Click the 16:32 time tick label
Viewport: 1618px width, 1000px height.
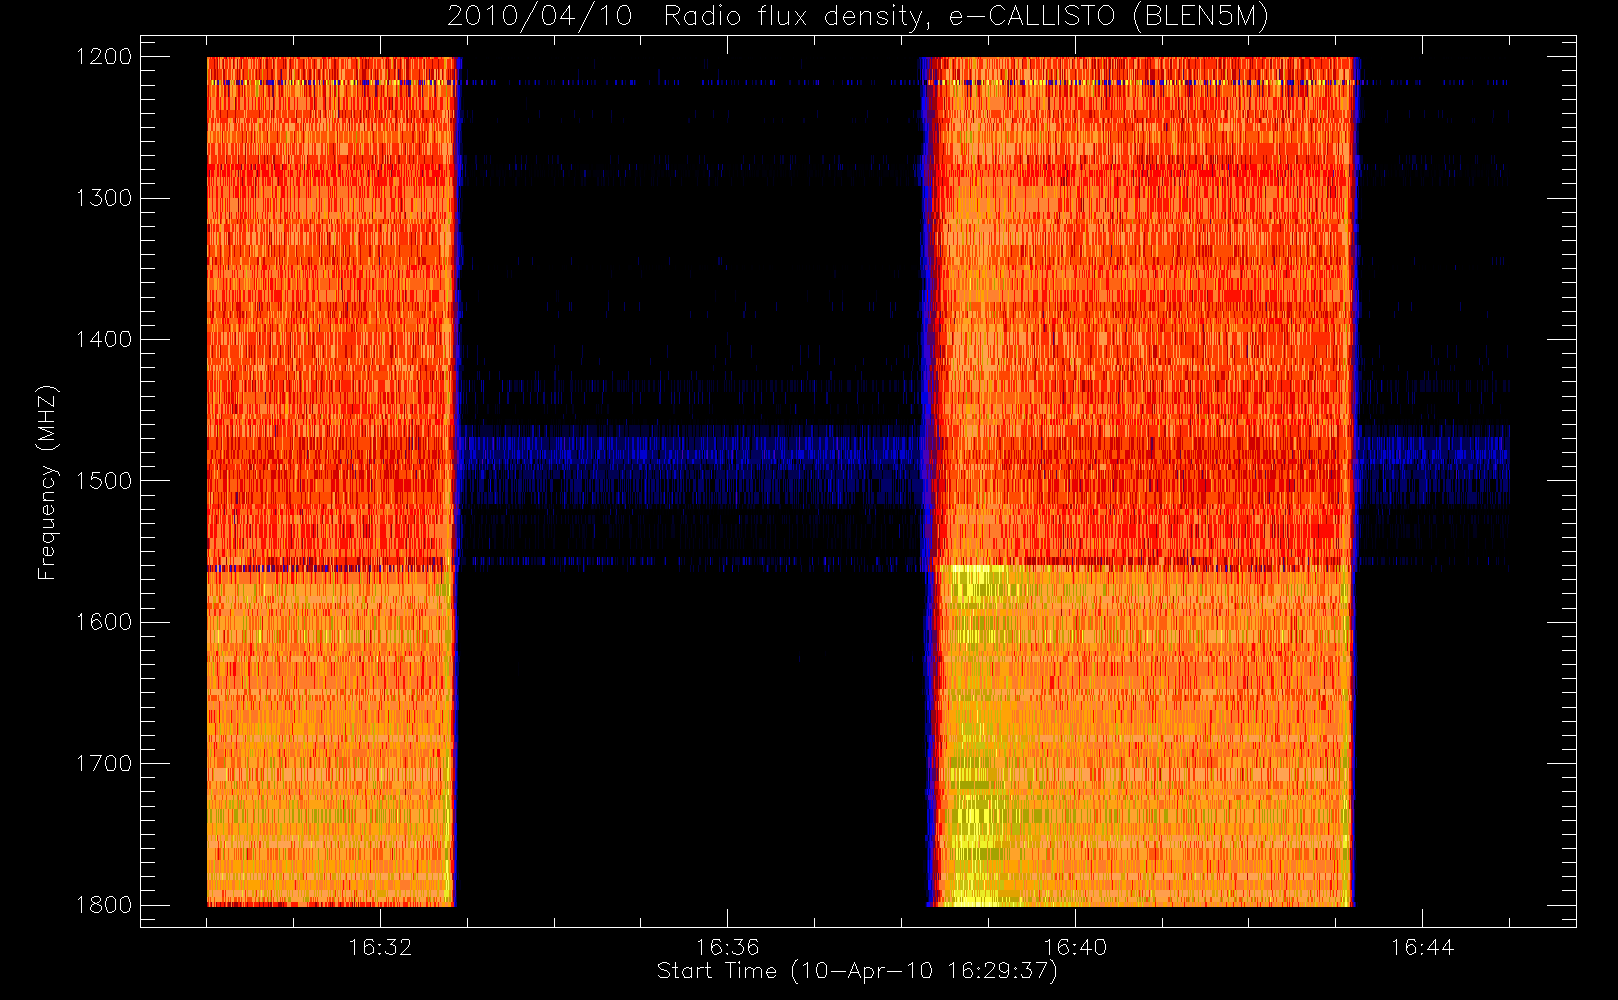tap(380, 947)
